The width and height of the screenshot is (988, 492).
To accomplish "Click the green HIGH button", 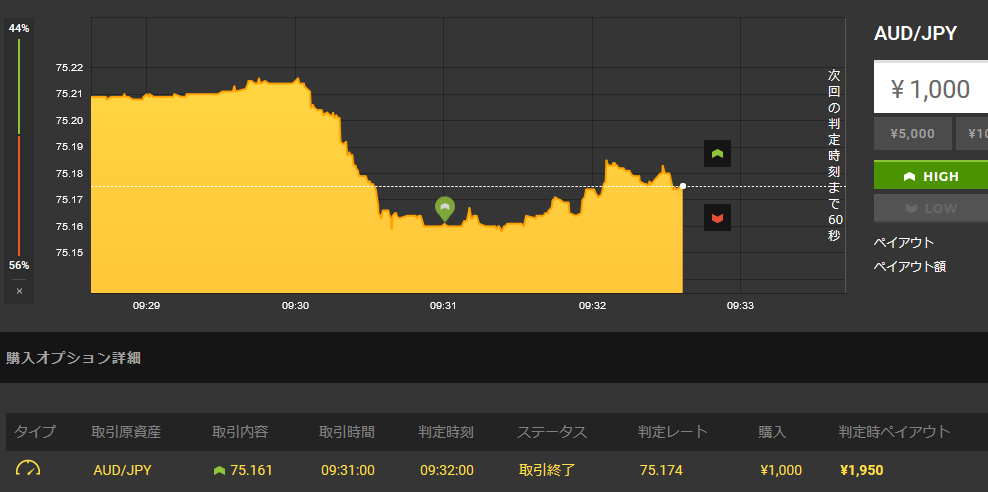I will click(x=931, y=176).
